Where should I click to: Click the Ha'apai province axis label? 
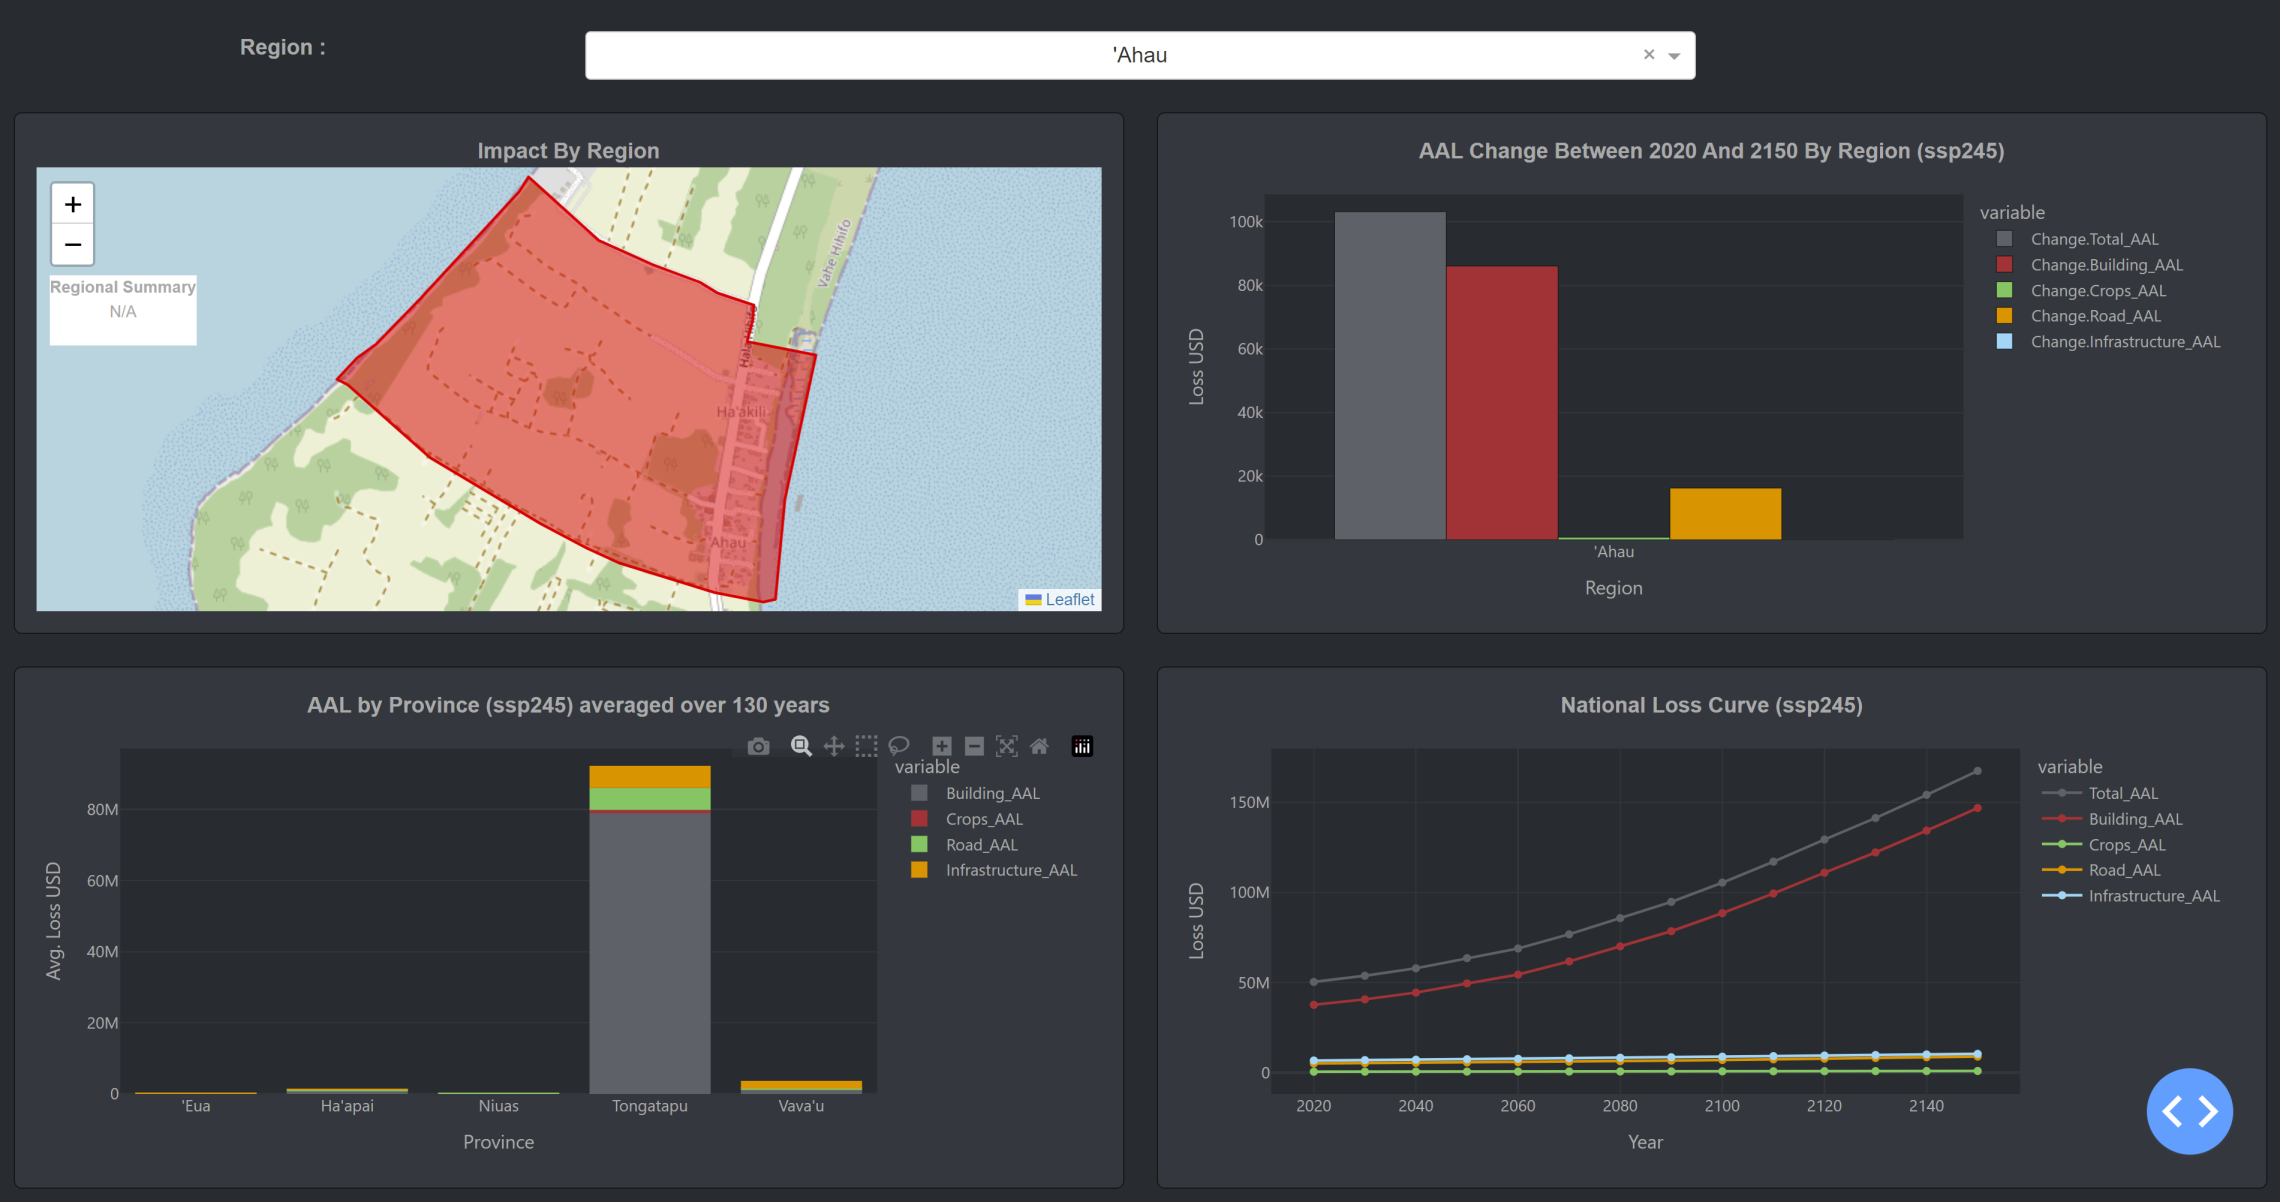click(x=347, y=1106)
